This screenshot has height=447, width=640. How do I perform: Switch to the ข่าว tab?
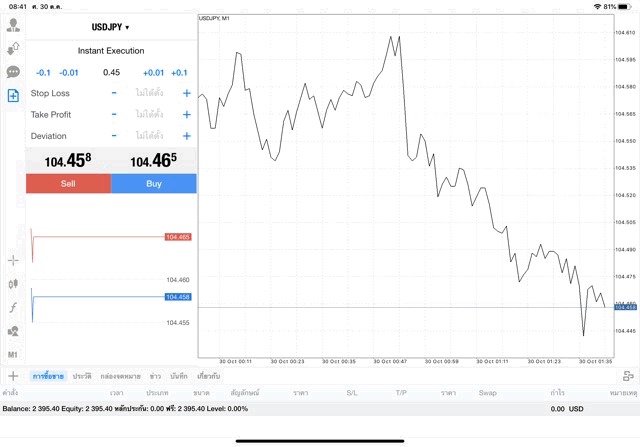click(155, 376)
